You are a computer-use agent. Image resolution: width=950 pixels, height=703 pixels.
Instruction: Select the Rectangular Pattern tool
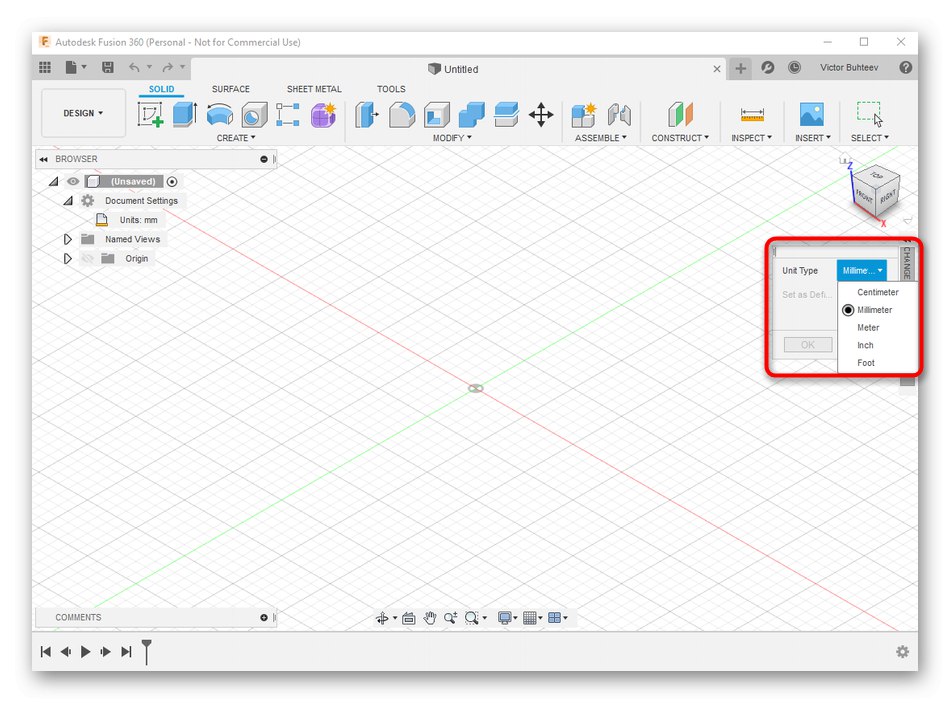[x=288, y=115]
